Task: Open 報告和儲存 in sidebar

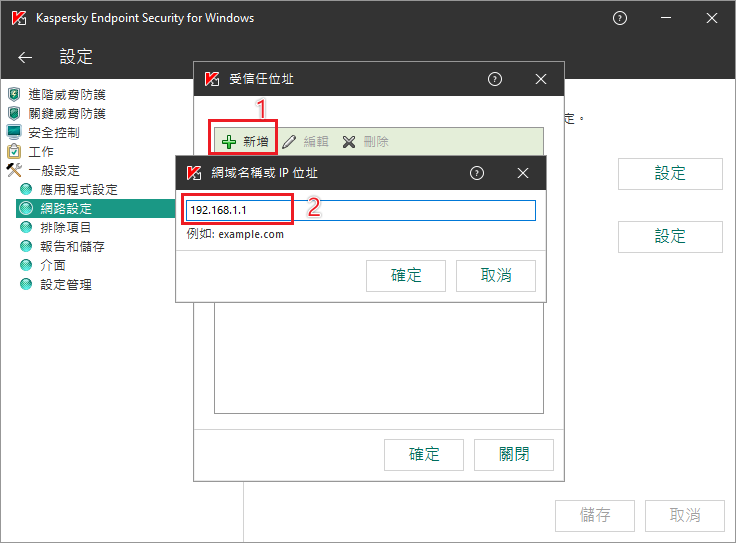Action: (x=72, y=246)
